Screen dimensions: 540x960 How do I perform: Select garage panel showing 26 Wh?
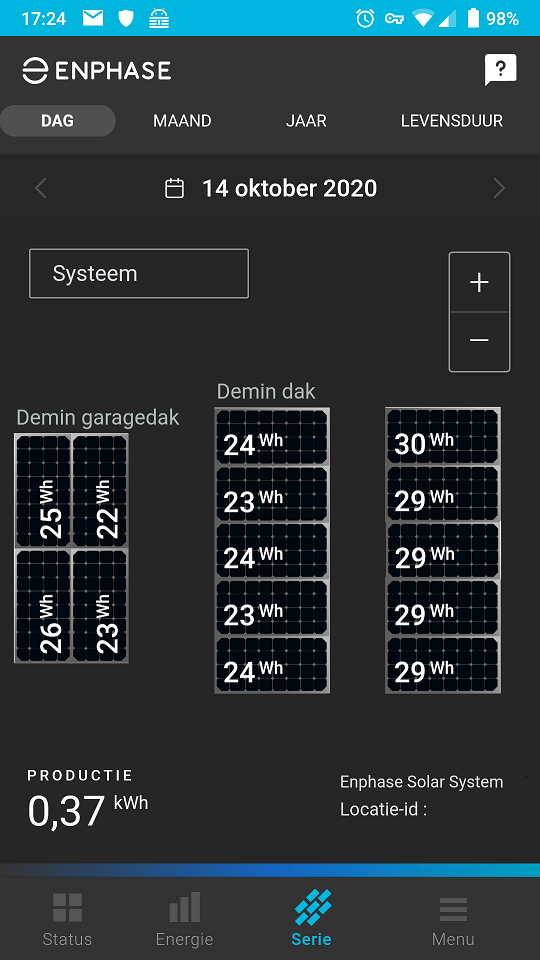(43, 606)
